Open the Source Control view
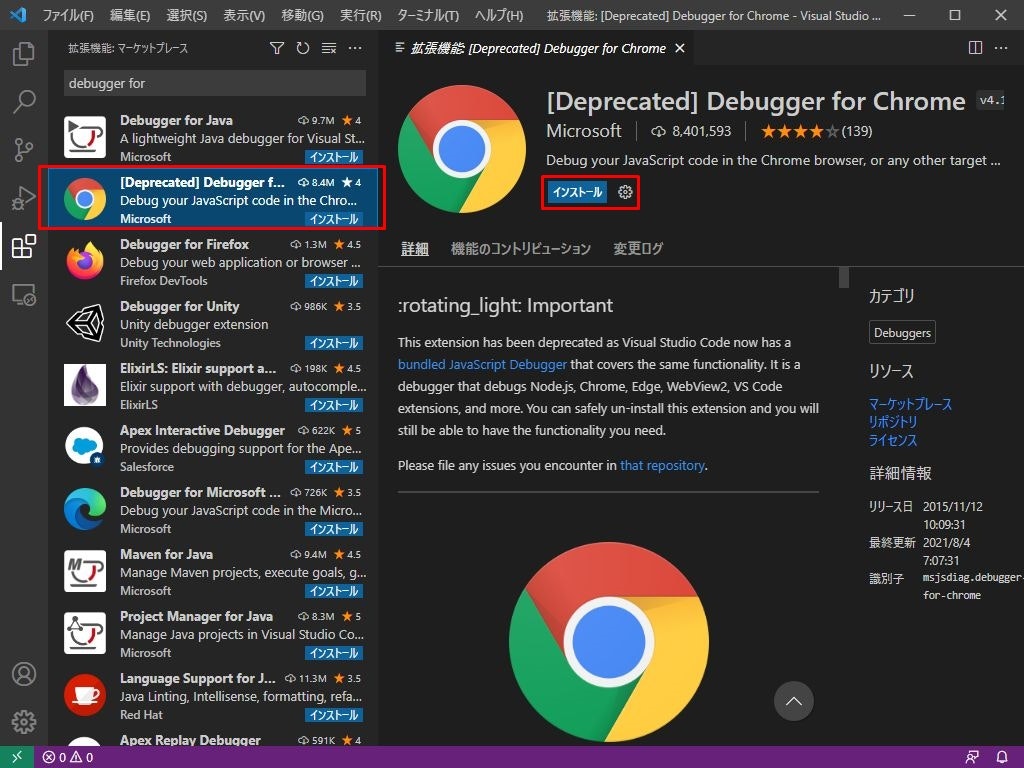 point(24,150)
